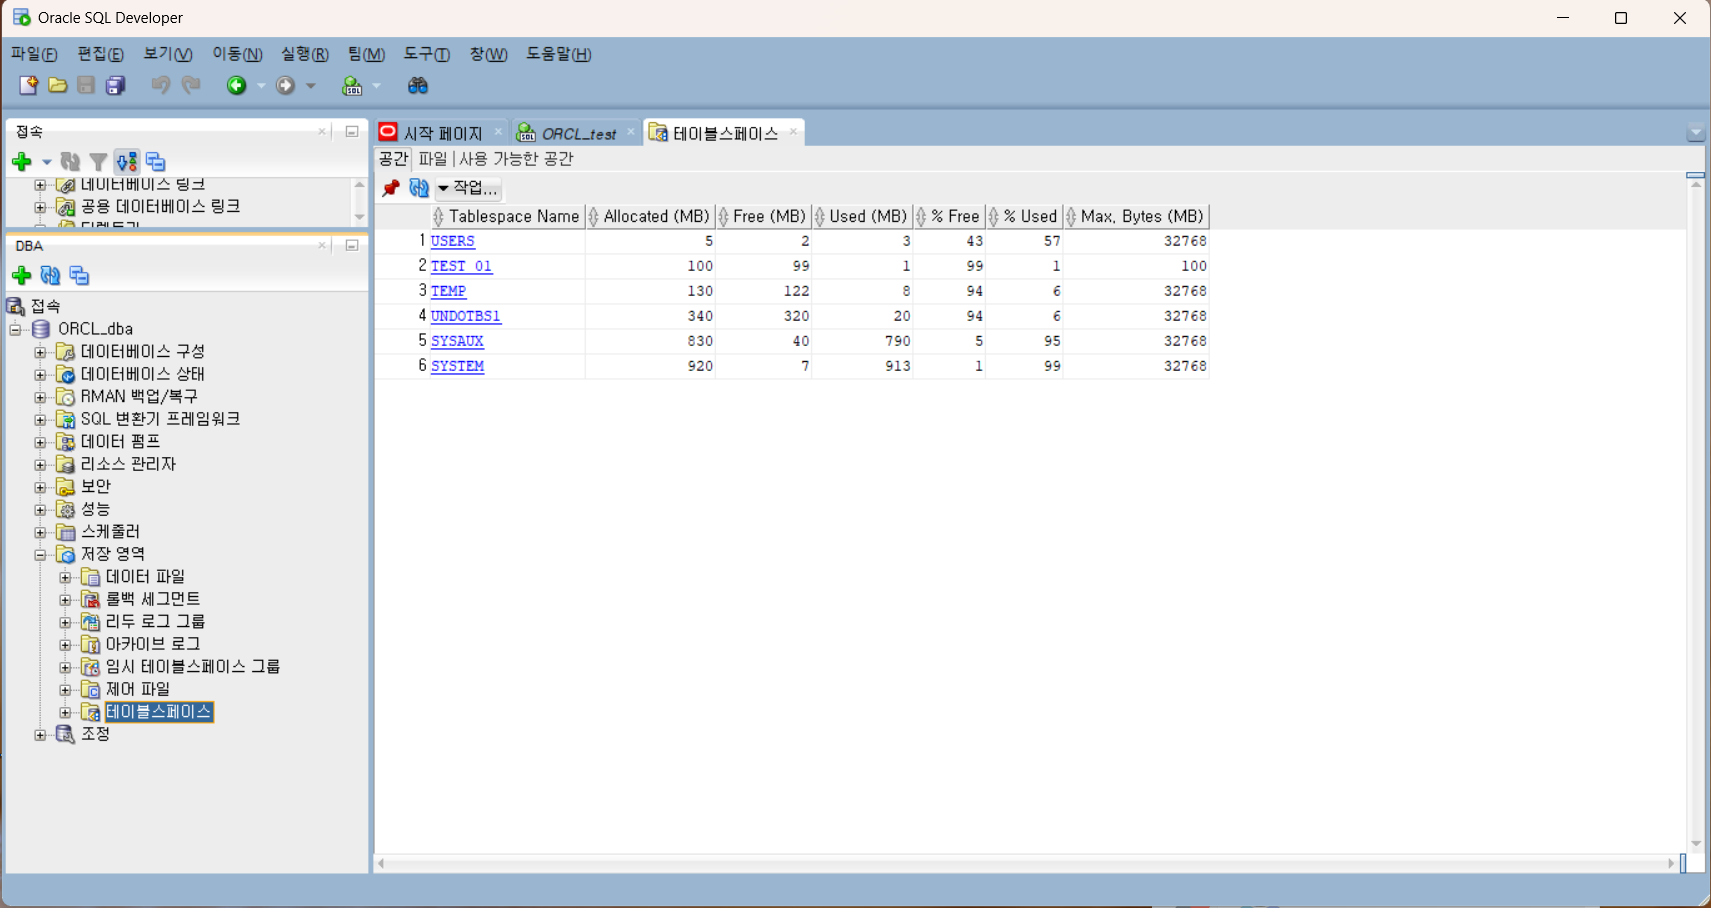Open the tab list dropdown at far right

1695,133
